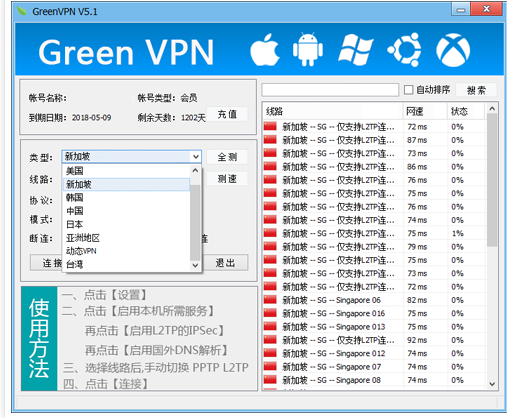Click the 搜索 search button
507x418 pixels.
(x=476, y=90)
